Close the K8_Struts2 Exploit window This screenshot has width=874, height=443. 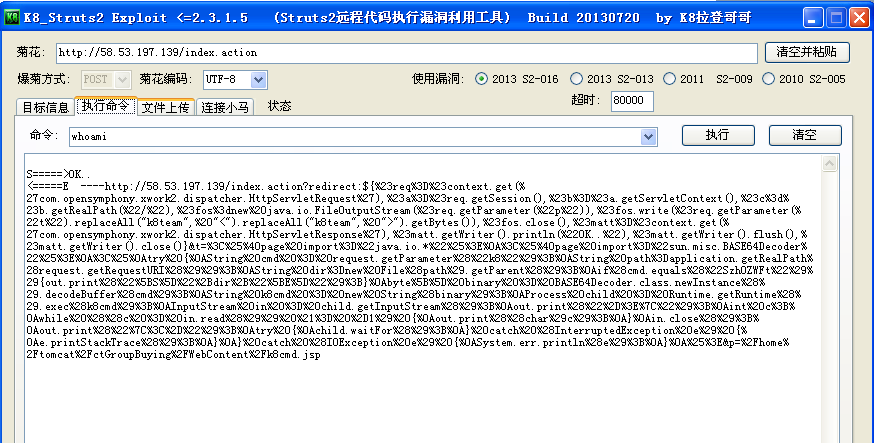(859, 18)
